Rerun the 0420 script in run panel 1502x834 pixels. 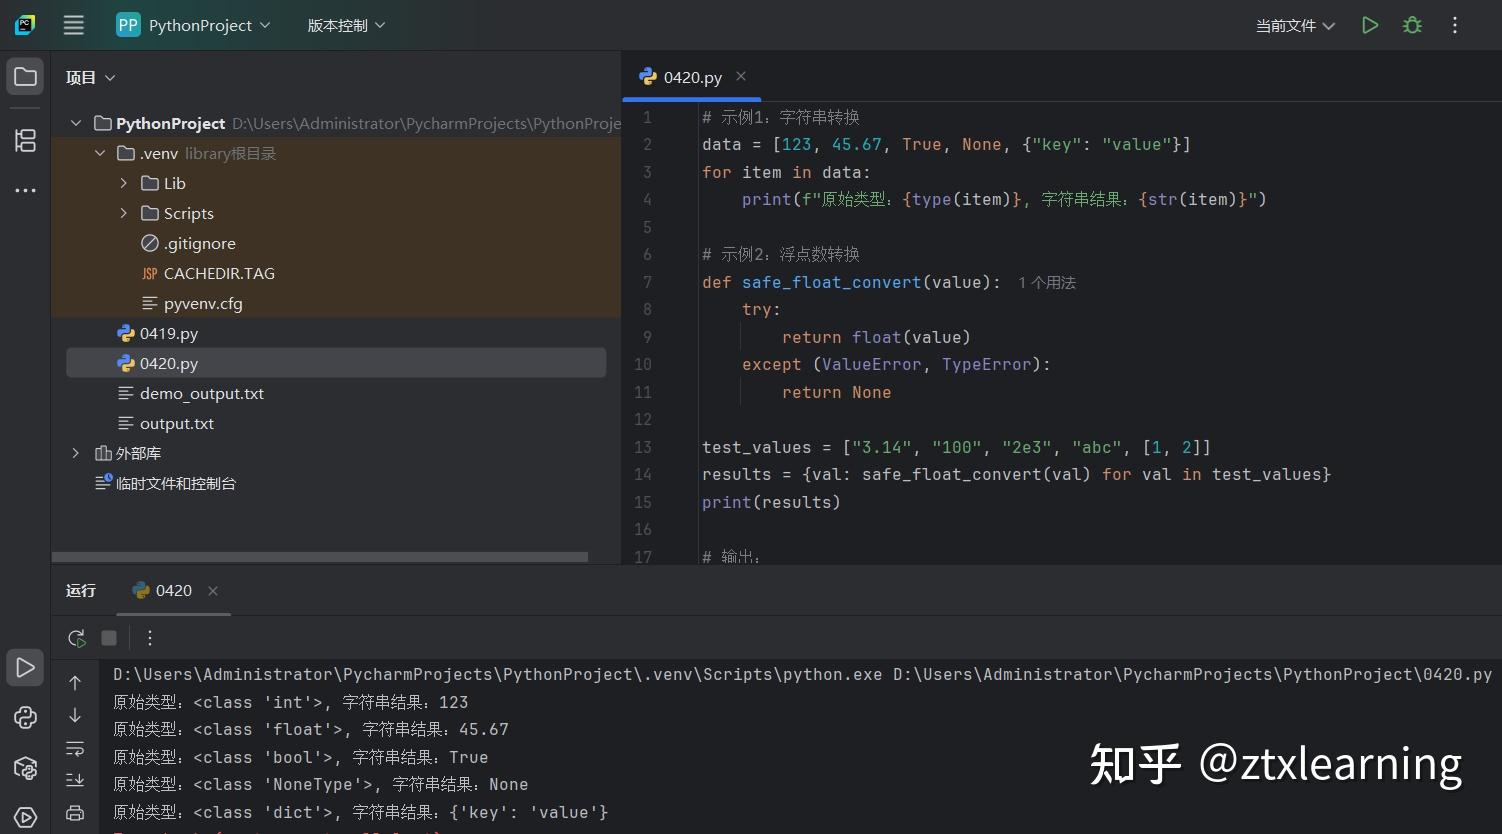76,637
